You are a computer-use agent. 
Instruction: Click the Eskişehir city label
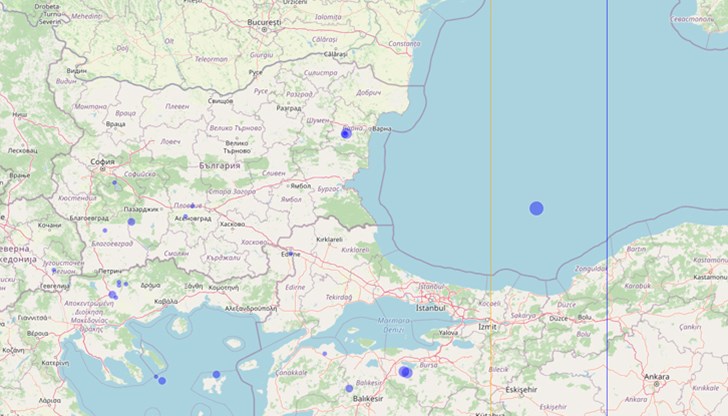pos(522,388)
